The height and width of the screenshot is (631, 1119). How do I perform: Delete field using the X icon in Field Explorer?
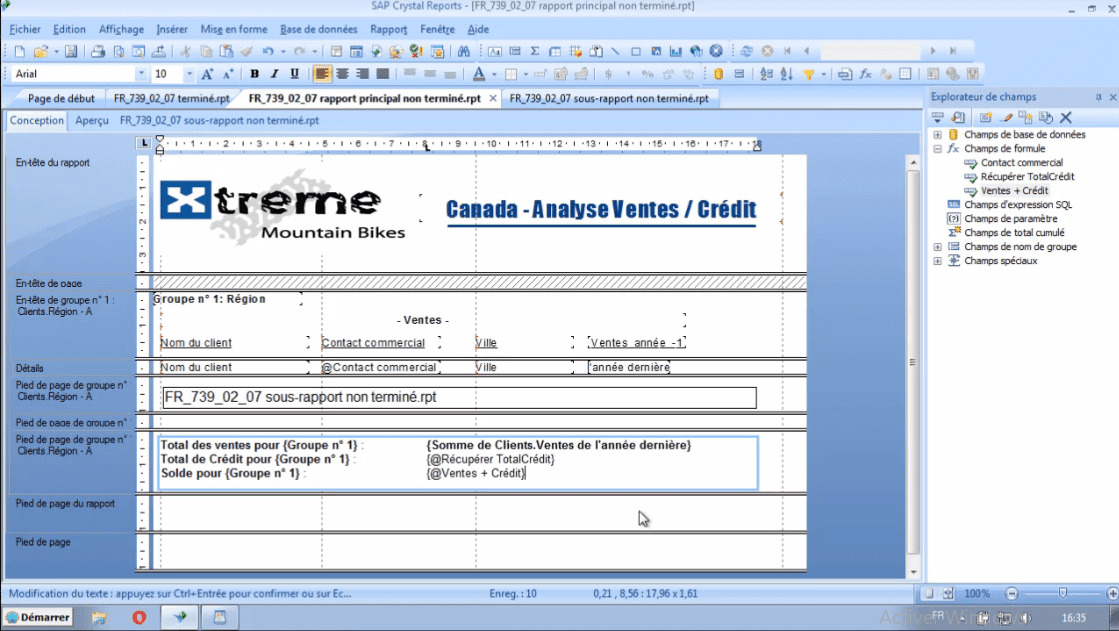point(1066,118)
